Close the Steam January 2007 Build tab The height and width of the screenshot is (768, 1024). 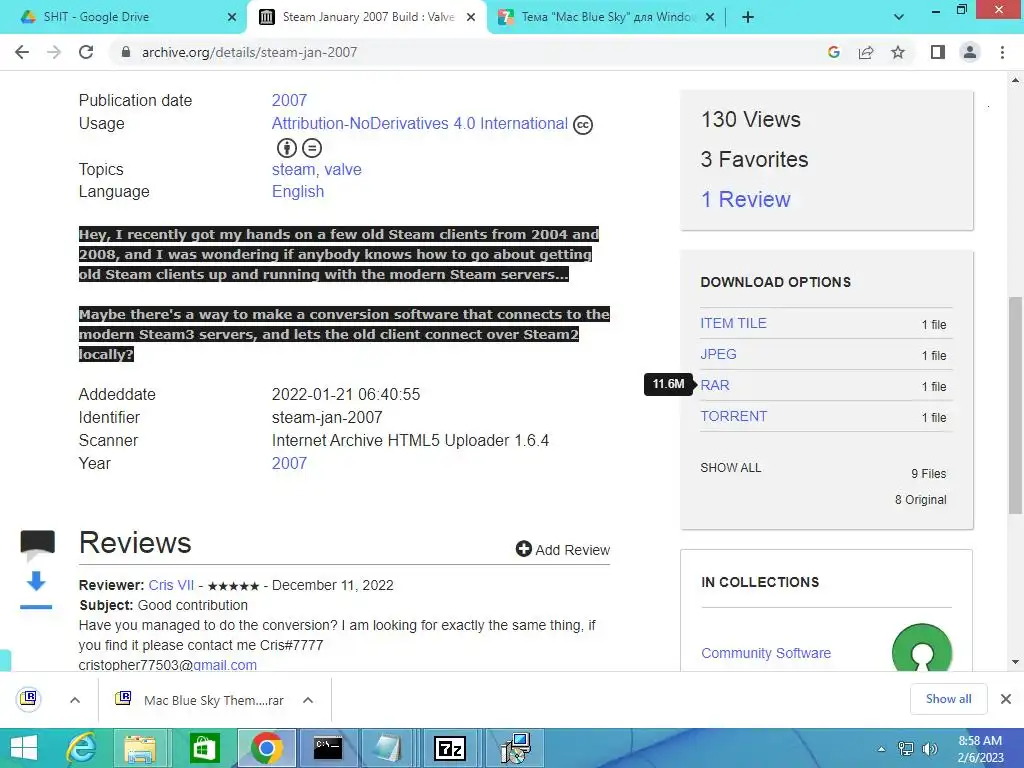tap(471, 17)
